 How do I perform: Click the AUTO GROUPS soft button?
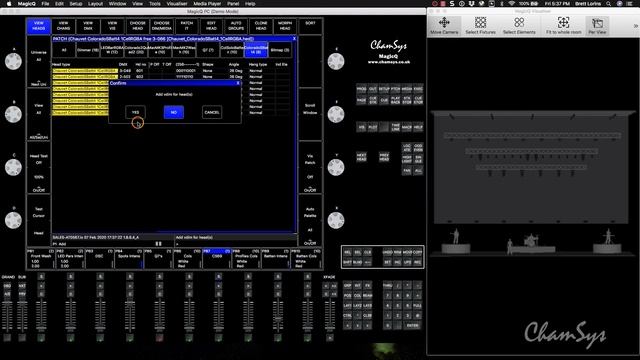[x=236, y=26]
